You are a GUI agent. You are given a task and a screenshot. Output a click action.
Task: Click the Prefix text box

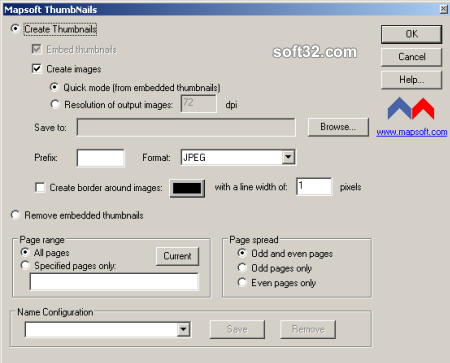click(101, 158)
